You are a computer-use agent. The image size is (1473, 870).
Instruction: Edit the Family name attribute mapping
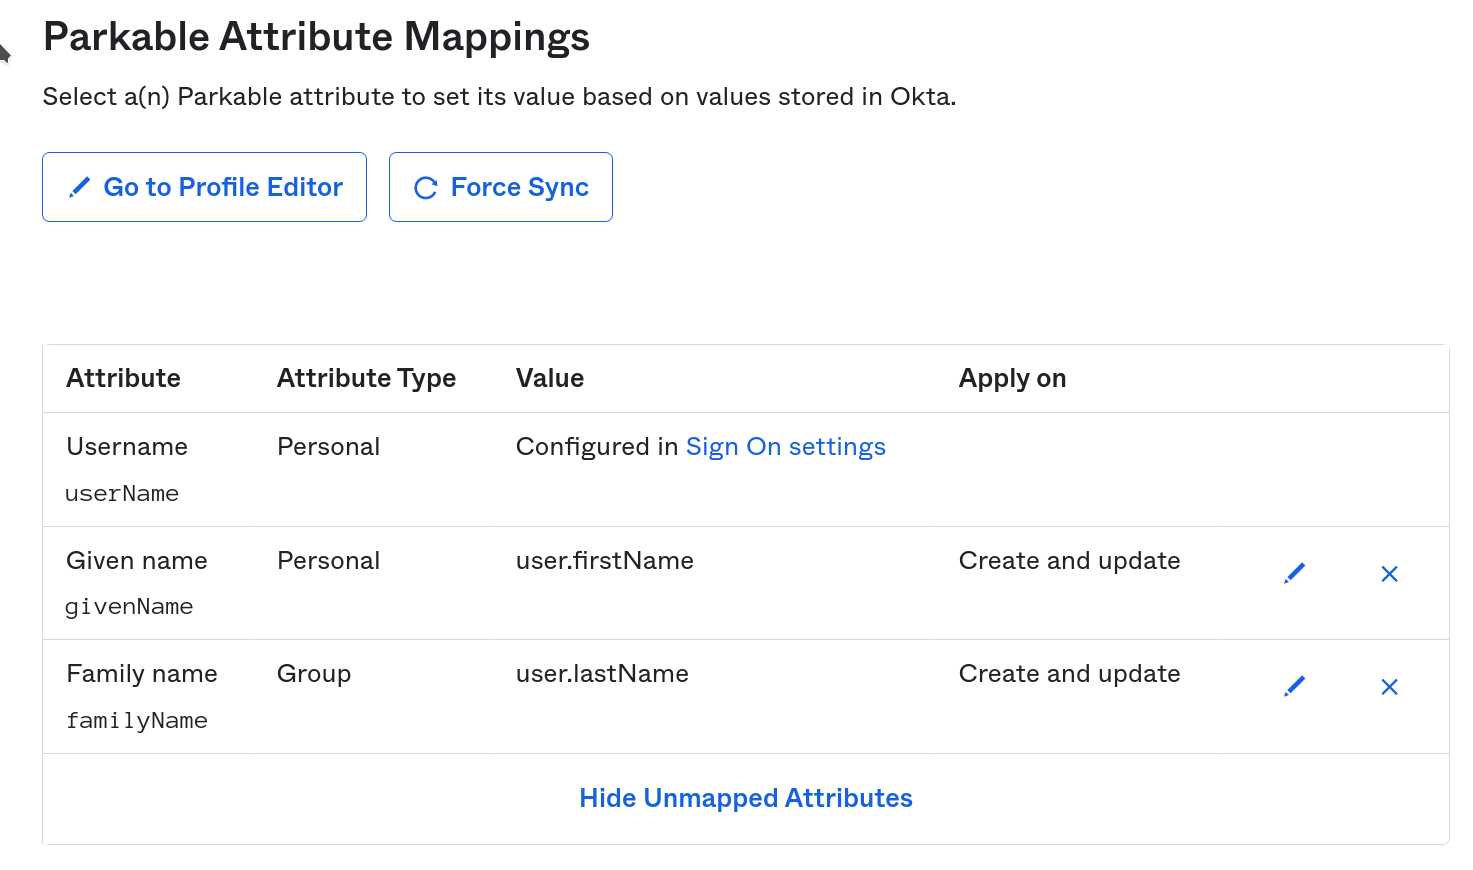[x=1293, y=685]
